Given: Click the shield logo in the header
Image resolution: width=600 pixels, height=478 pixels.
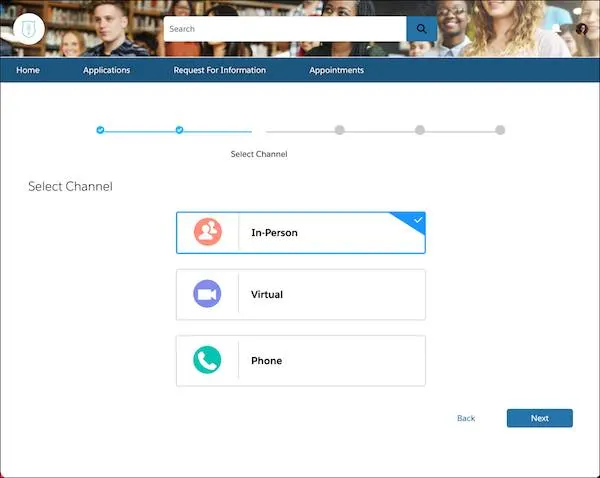Looking at the screenshot, I should (x=29, y=29).
